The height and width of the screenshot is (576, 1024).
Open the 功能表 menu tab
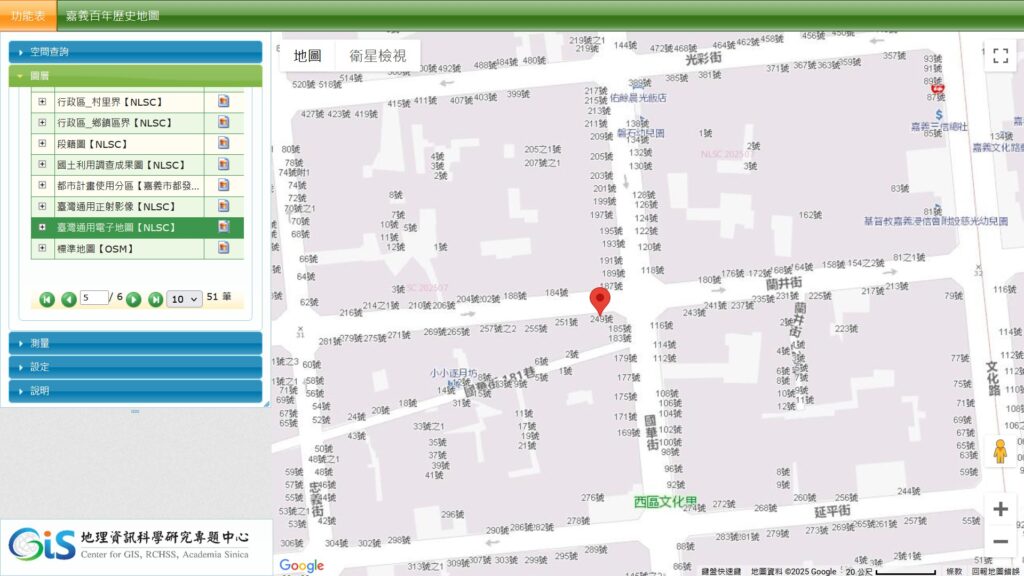(28, 16)
